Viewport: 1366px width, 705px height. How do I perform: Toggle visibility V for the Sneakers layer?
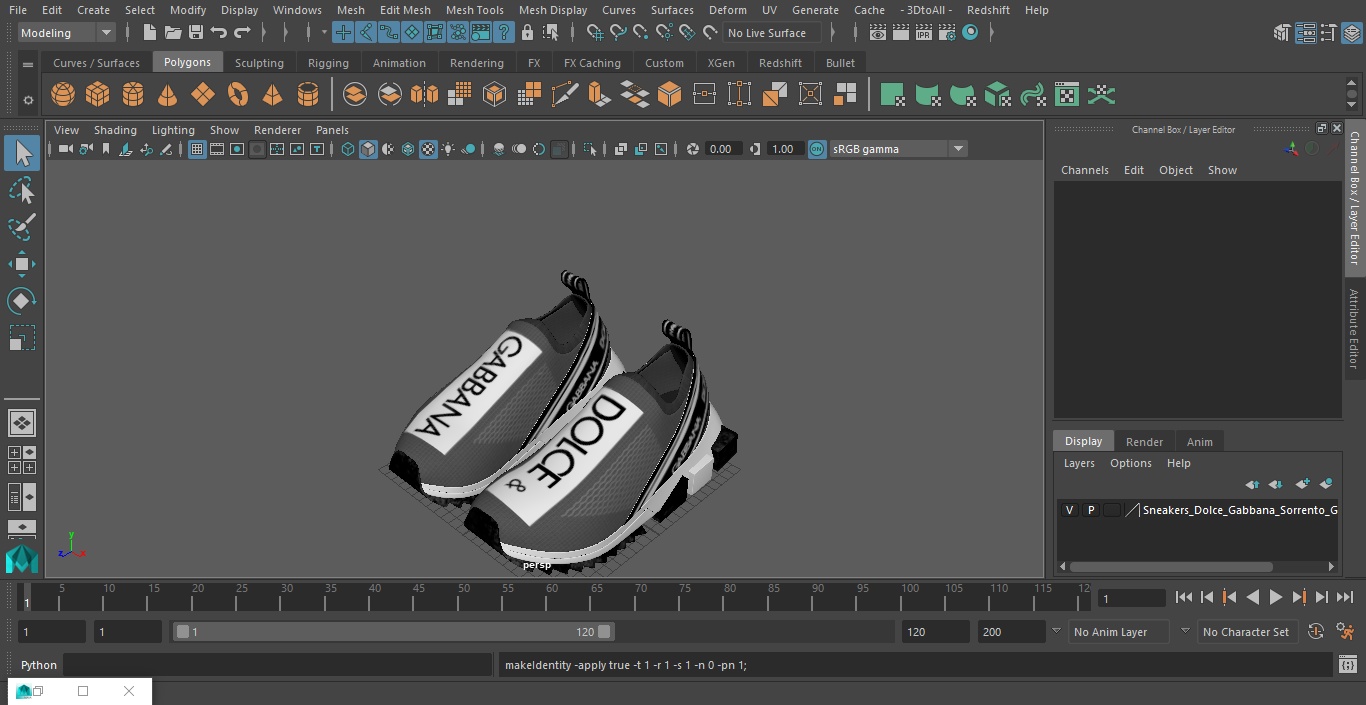[1069, 510]
